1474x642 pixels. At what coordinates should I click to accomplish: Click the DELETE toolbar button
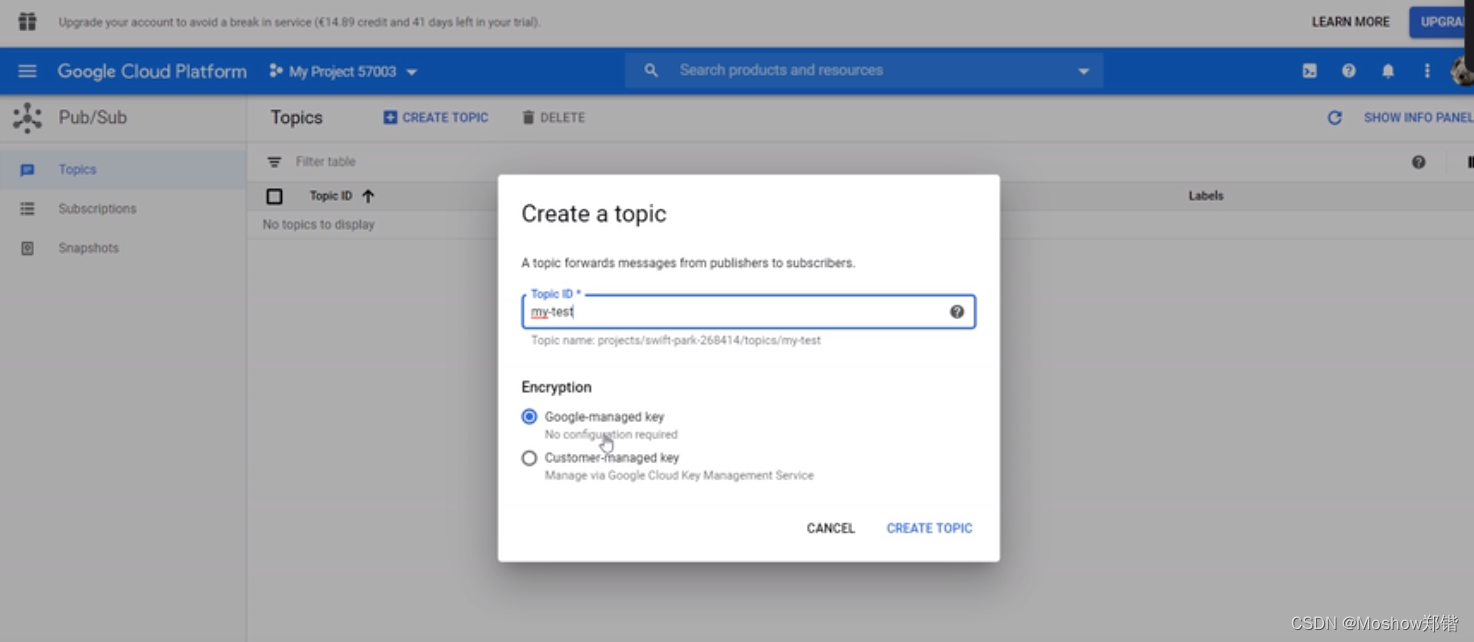click(x=553, y=118)
